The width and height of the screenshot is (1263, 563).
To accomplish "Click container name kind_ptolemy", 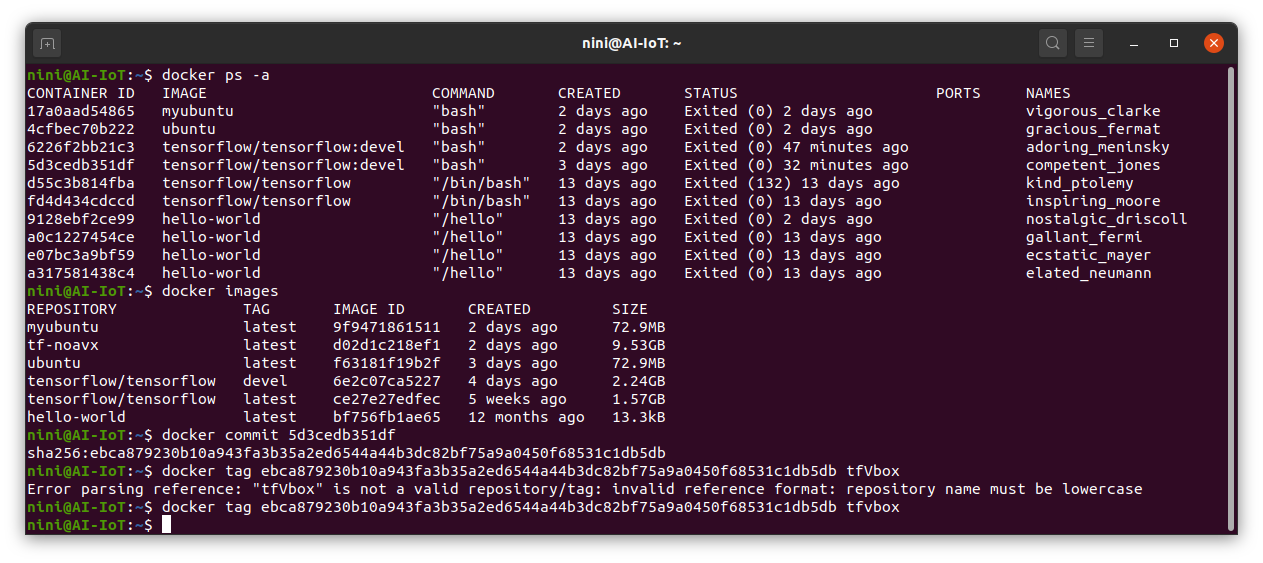I will coord(1080,183).
